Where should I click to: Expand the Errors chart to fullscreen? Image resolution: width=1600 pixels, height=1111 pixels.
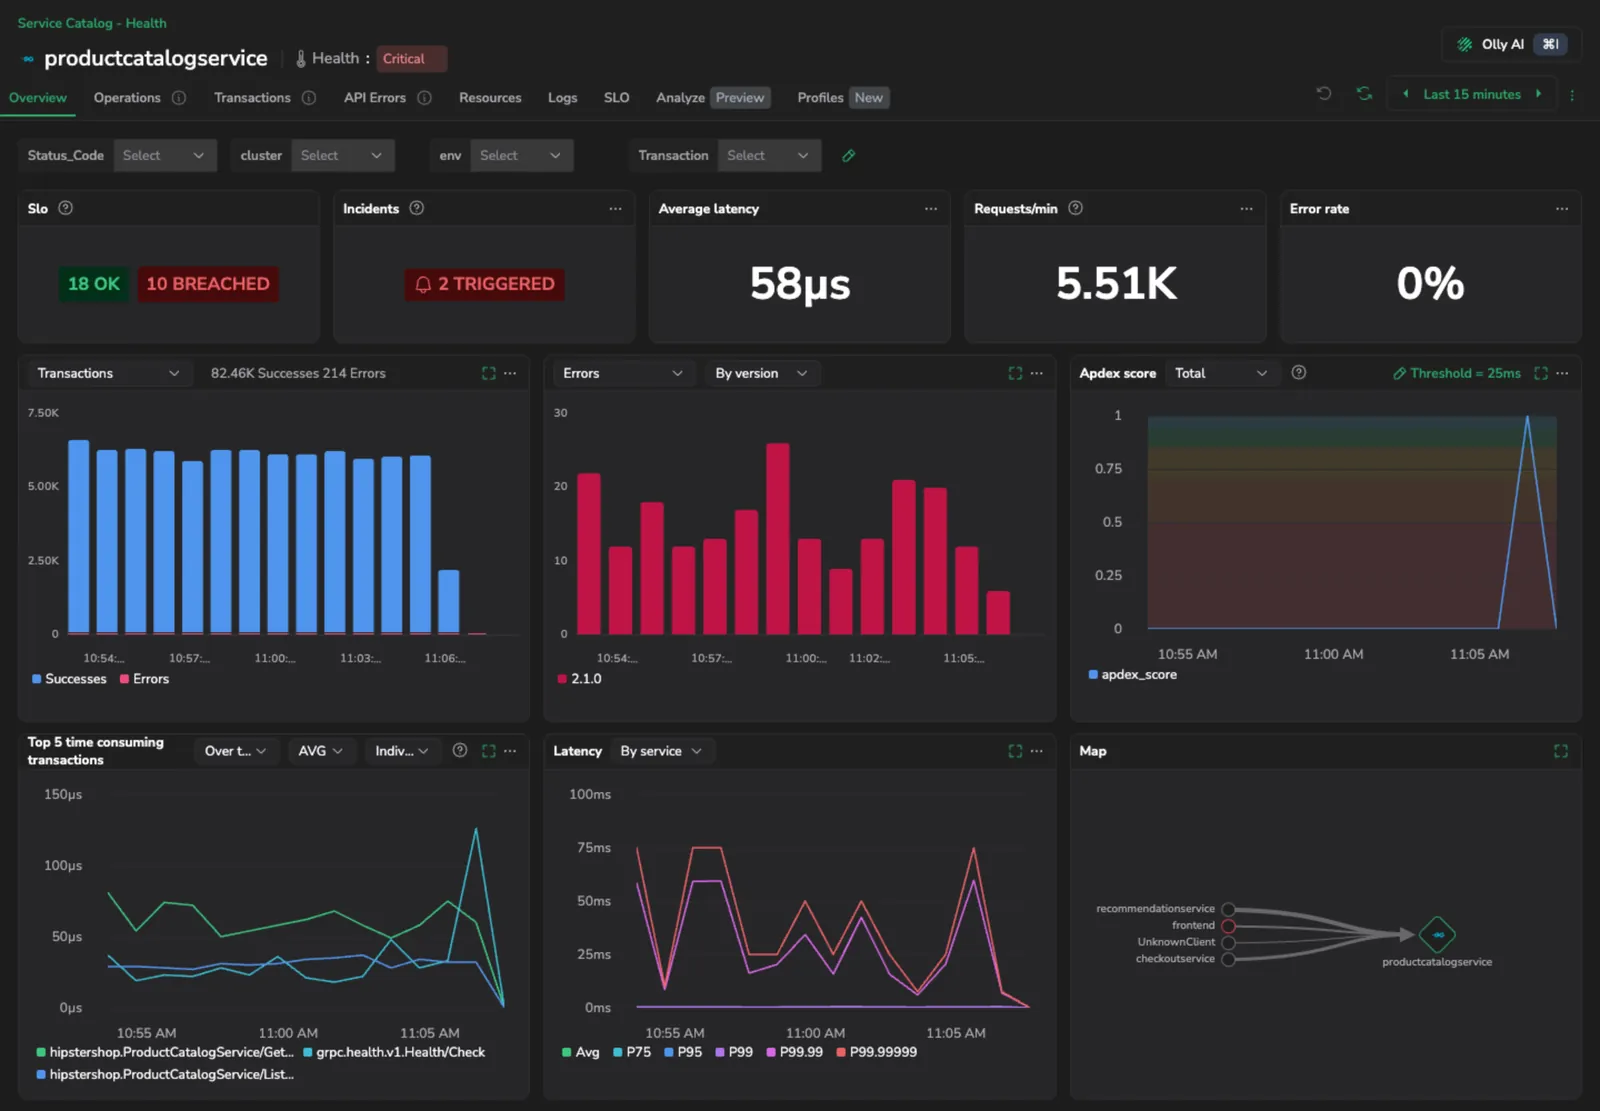pyautogui.click(x=1015, y=373)
